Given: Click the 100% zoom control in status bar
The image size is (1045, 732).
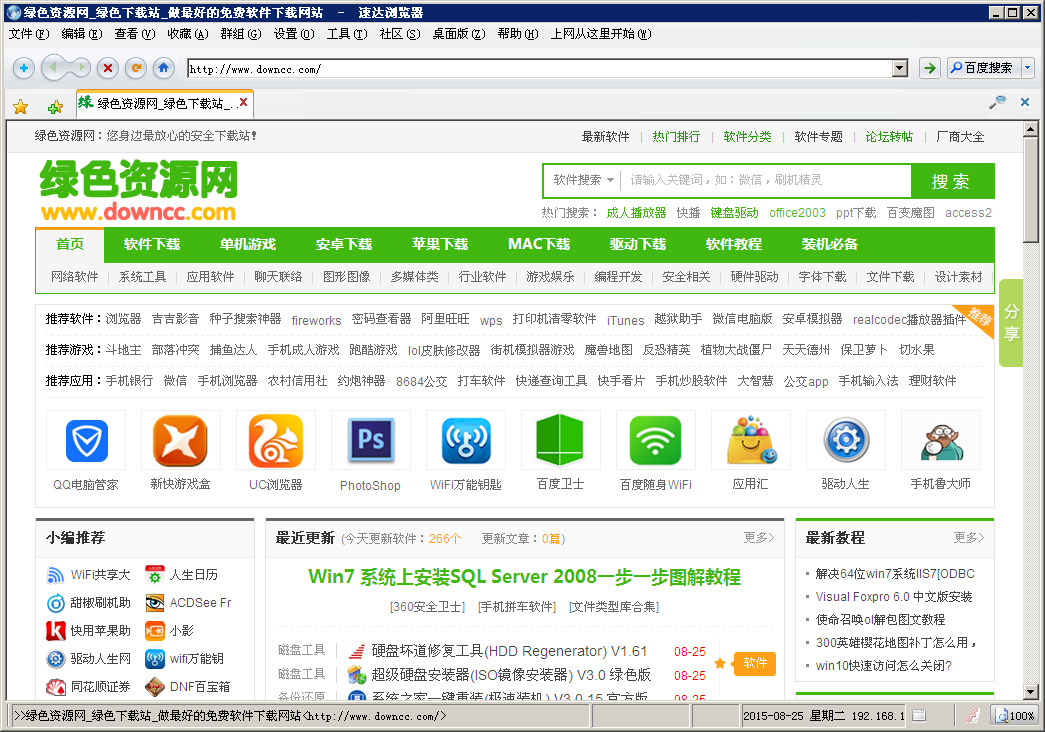Looking at the screenshot, I should tap(1014, 715).
